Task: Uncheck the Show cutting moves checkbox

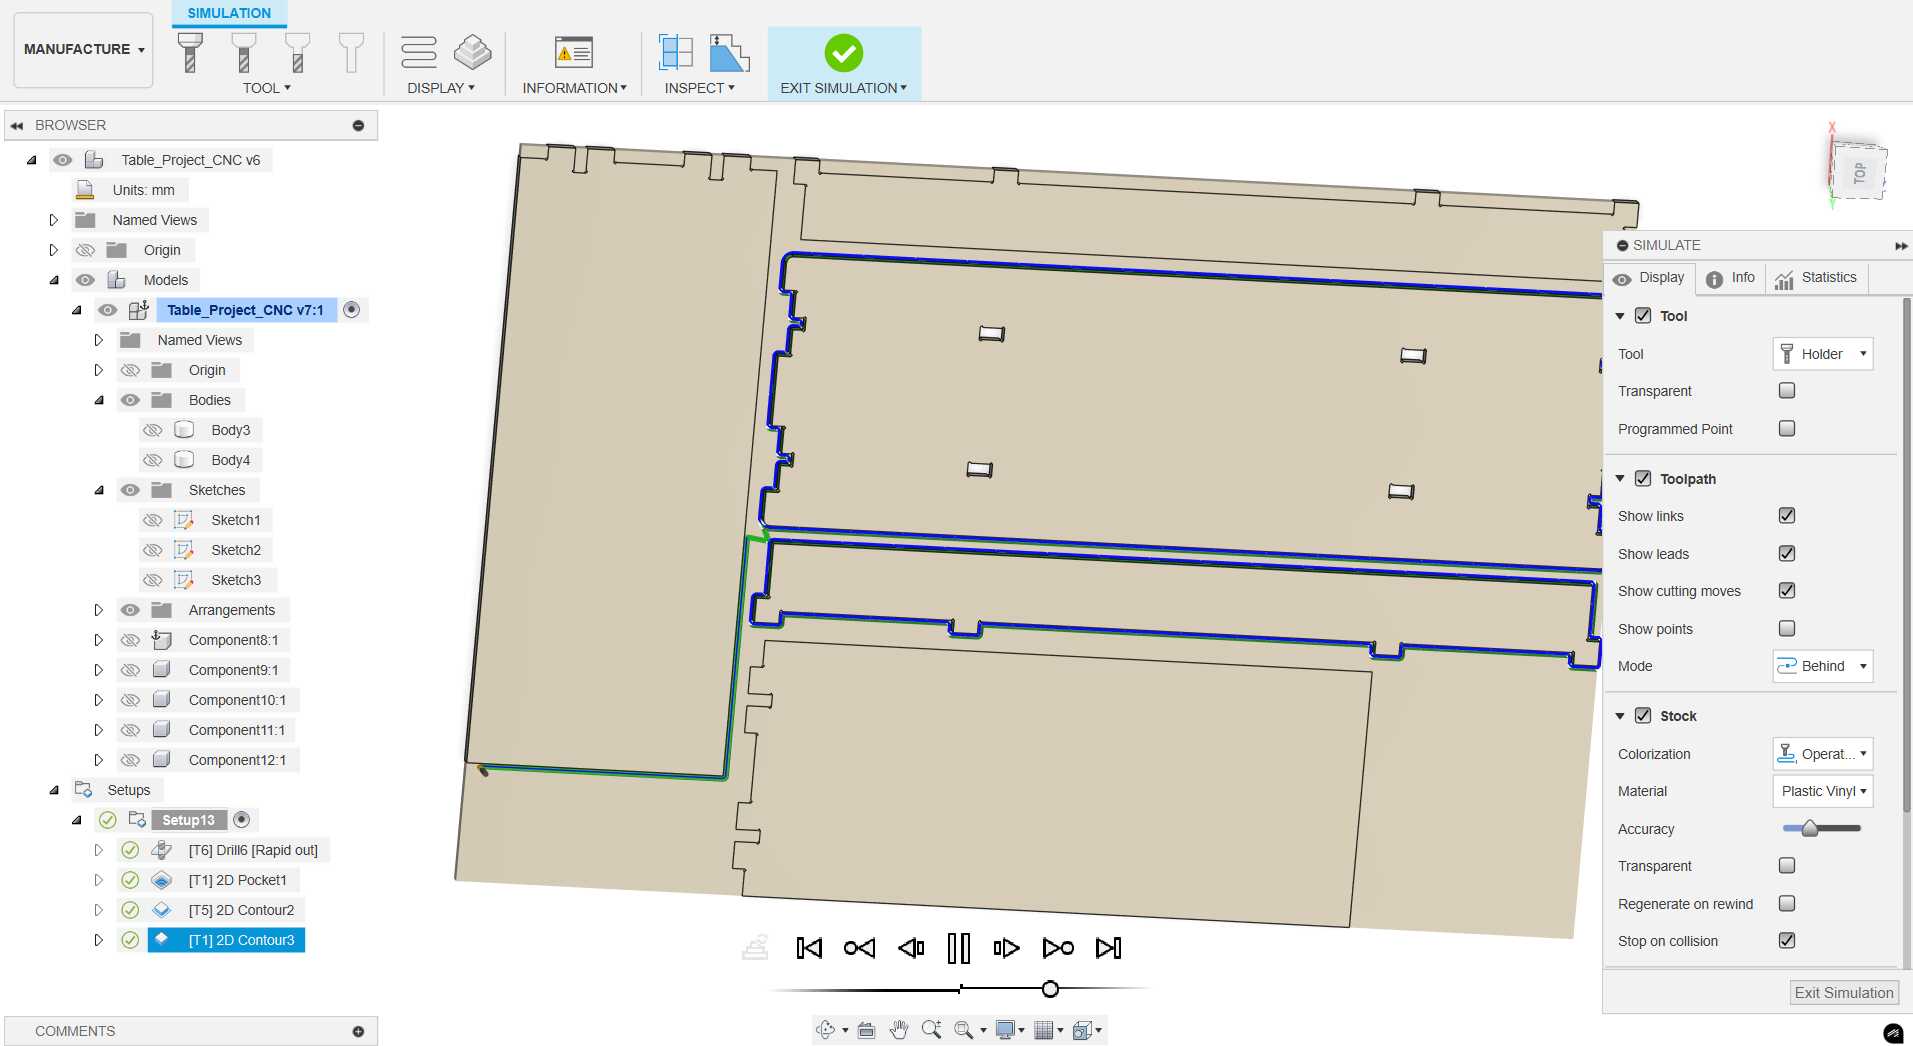Action: 1787,590
